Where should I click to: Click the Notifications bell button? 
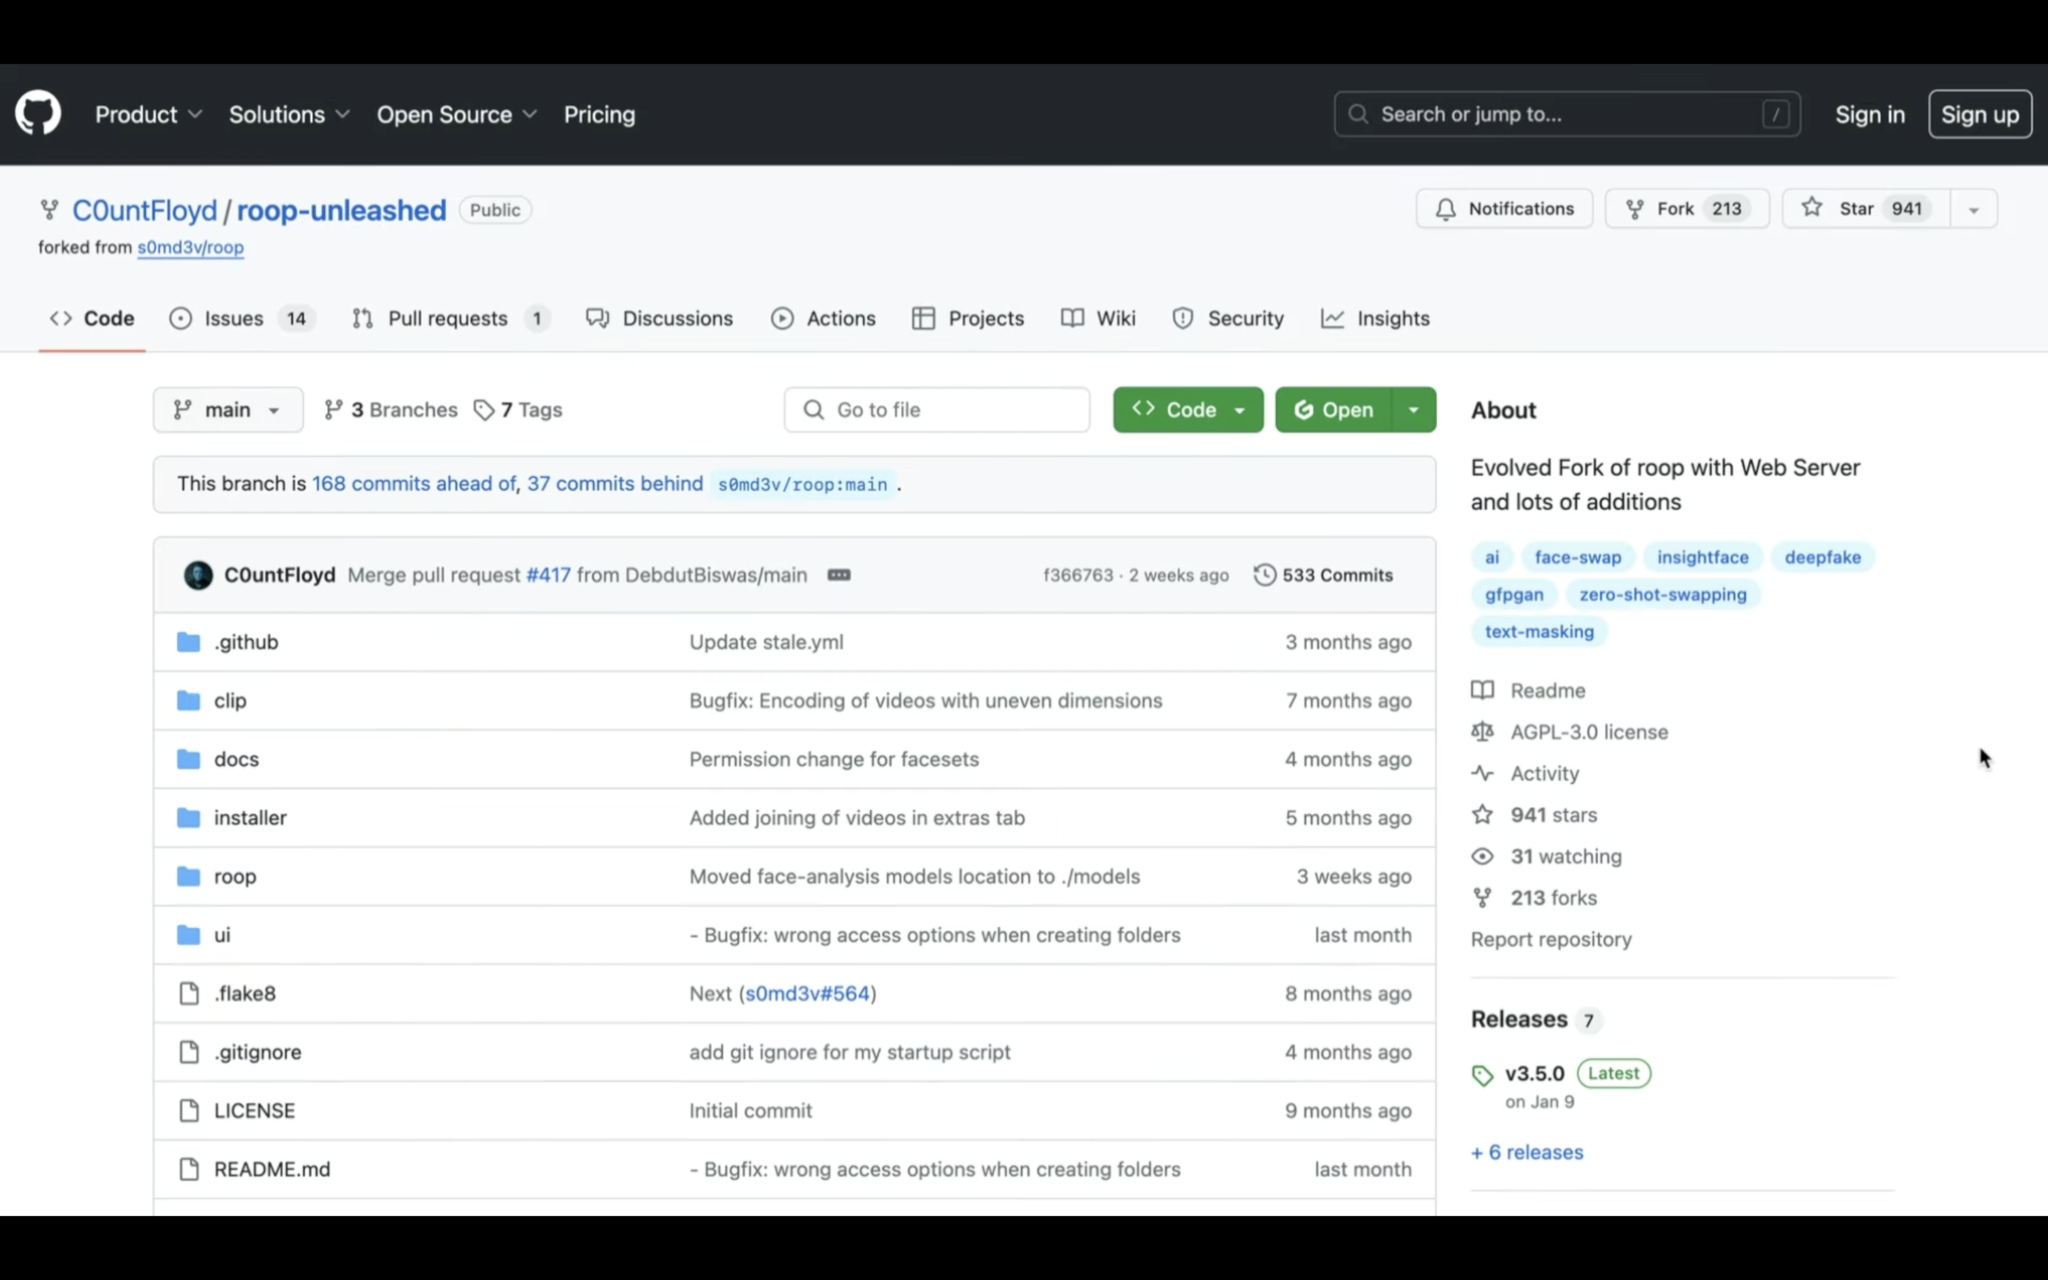pos(1503,209)
